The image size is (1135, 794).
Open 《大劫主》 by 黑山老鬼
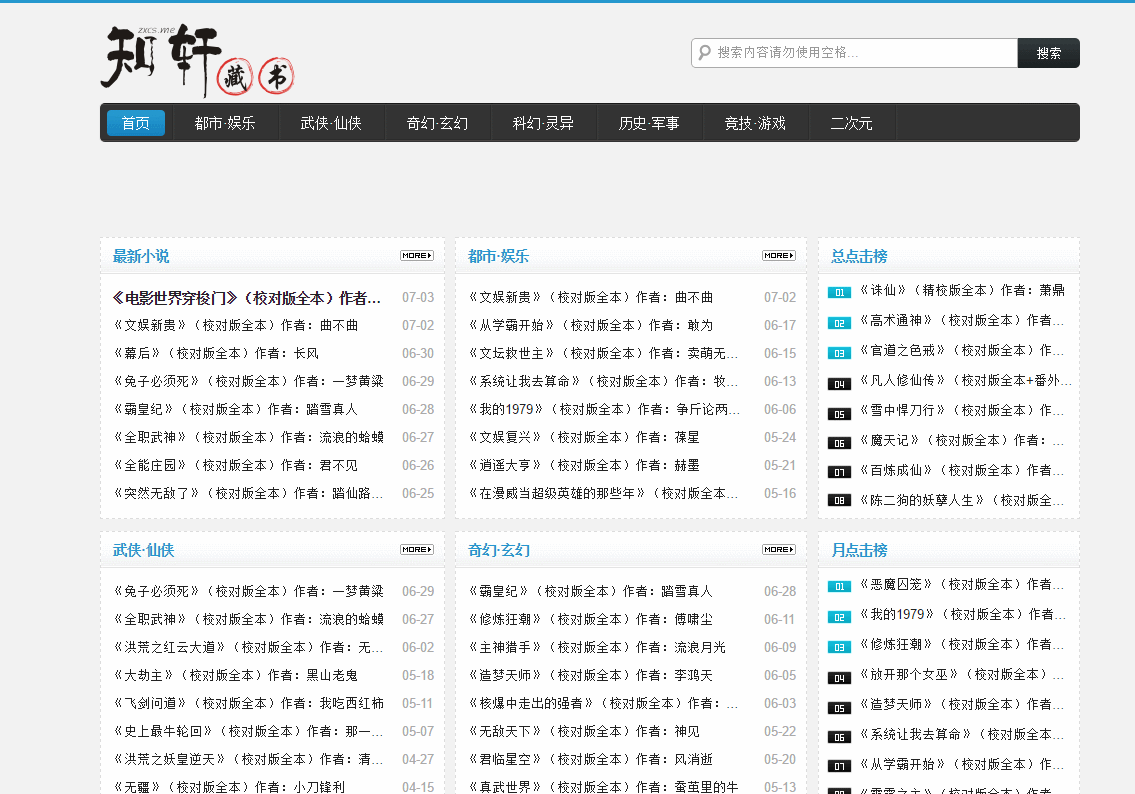click(x=235, y=676)
